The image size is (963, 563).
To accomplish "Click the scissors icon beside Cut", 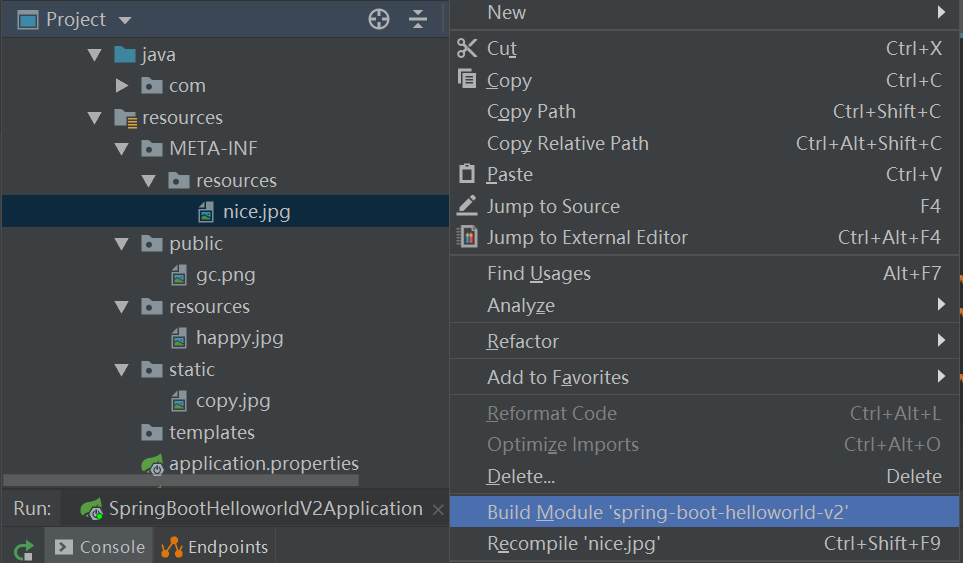I will pyautogui.click(x=467, y=48).
